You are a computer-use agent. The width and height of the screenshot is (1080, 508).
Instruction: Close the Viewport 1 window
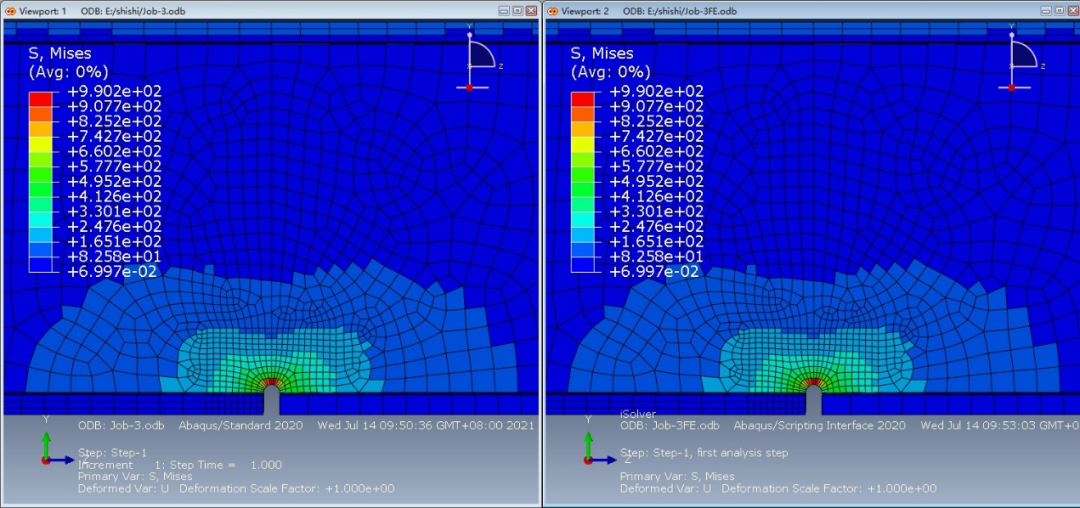(531, 11)
